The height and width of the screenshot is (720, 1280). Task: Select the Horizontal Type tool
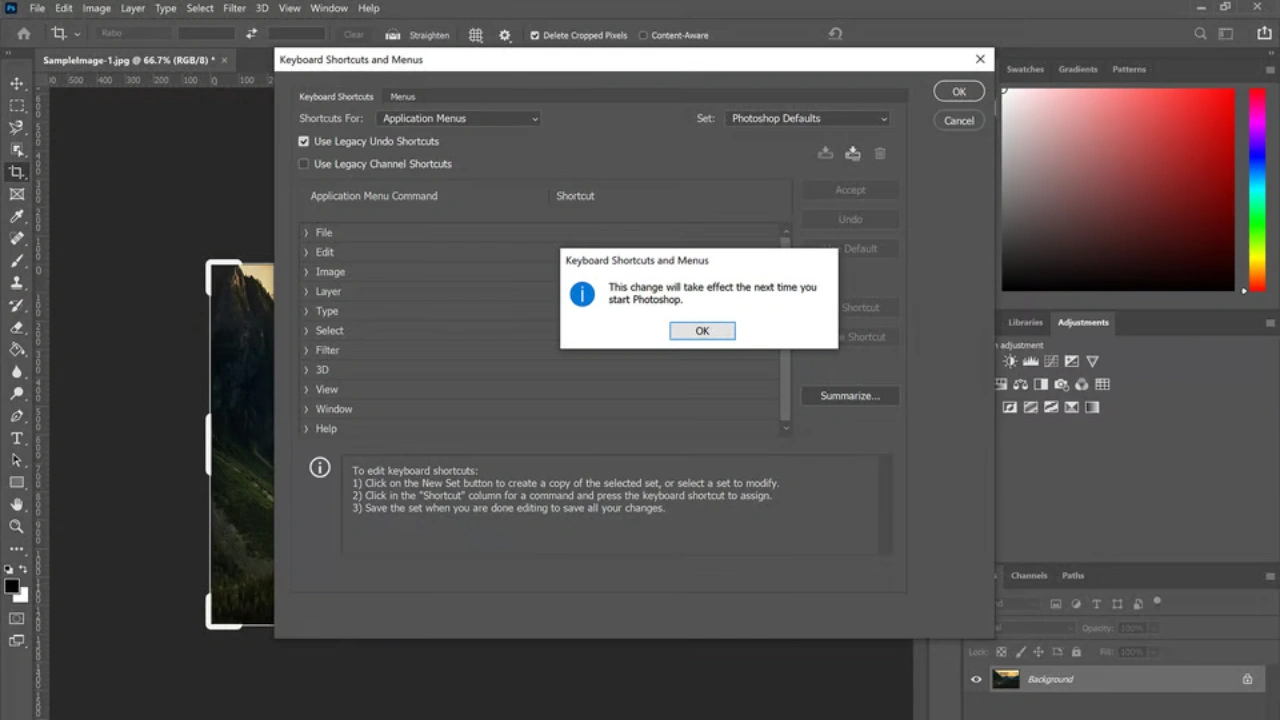(x=16, y=438)
